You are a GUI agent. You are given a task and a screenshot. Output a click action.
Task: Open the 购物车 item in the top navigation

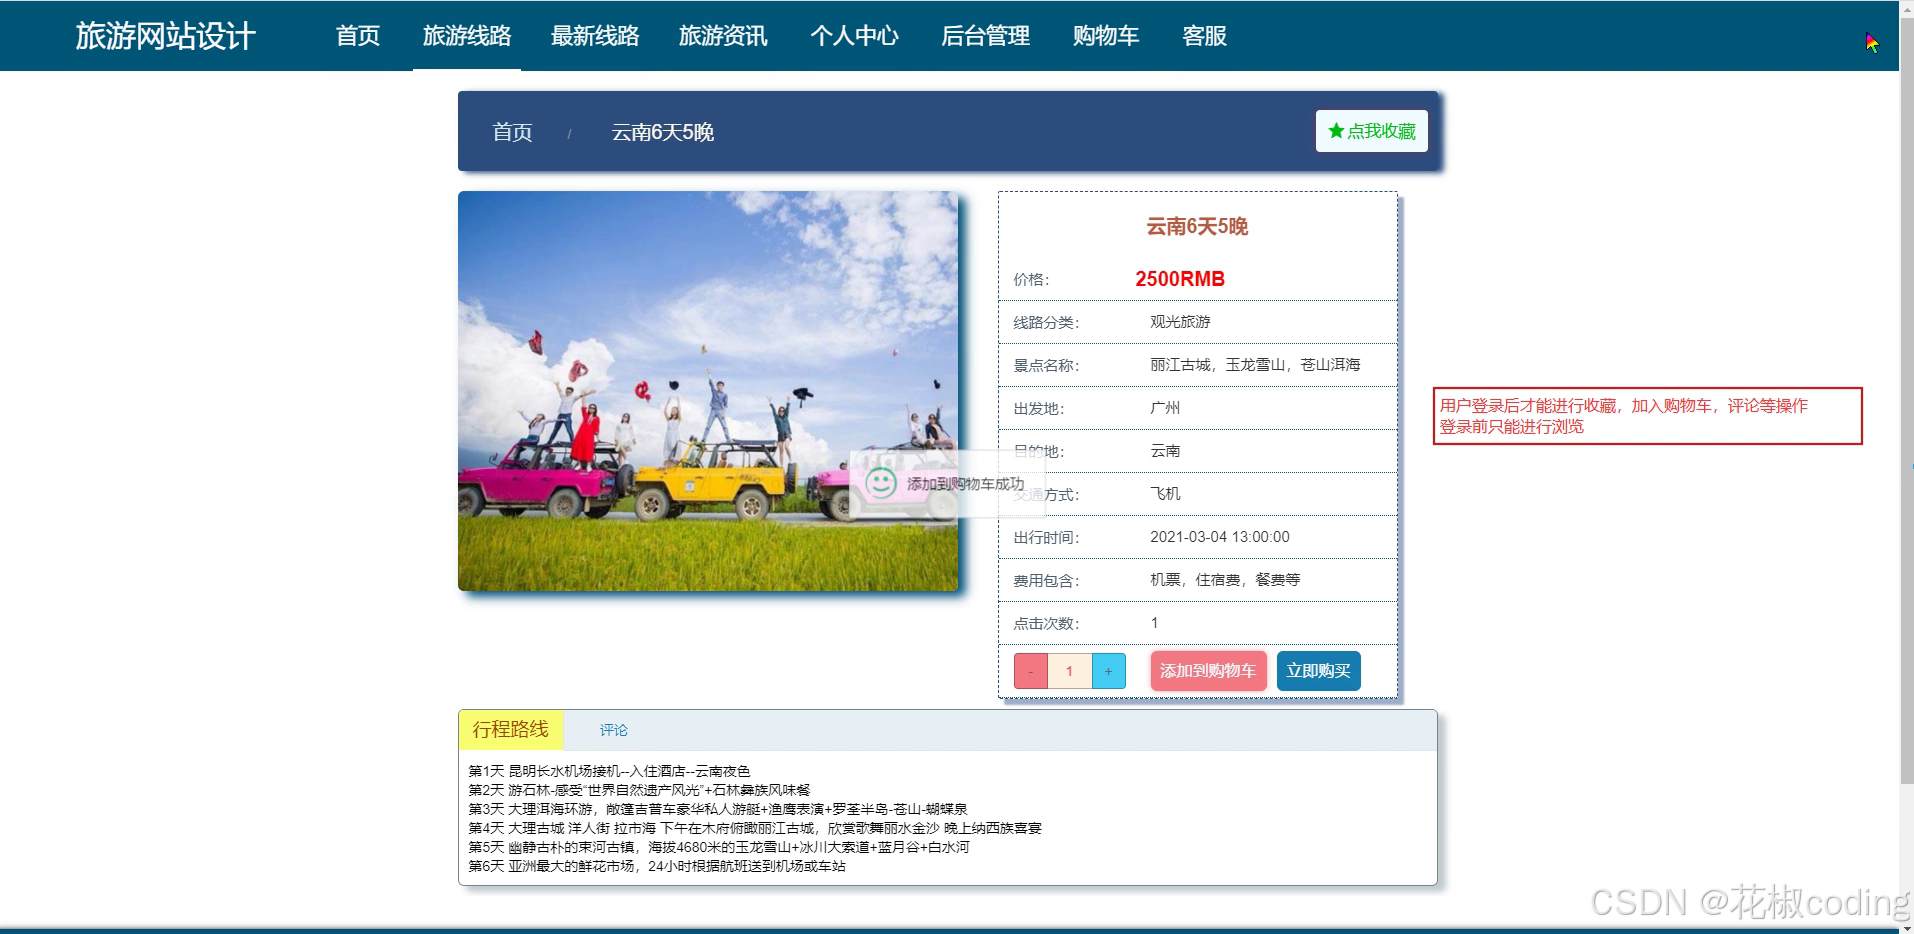pos(1105,36)
